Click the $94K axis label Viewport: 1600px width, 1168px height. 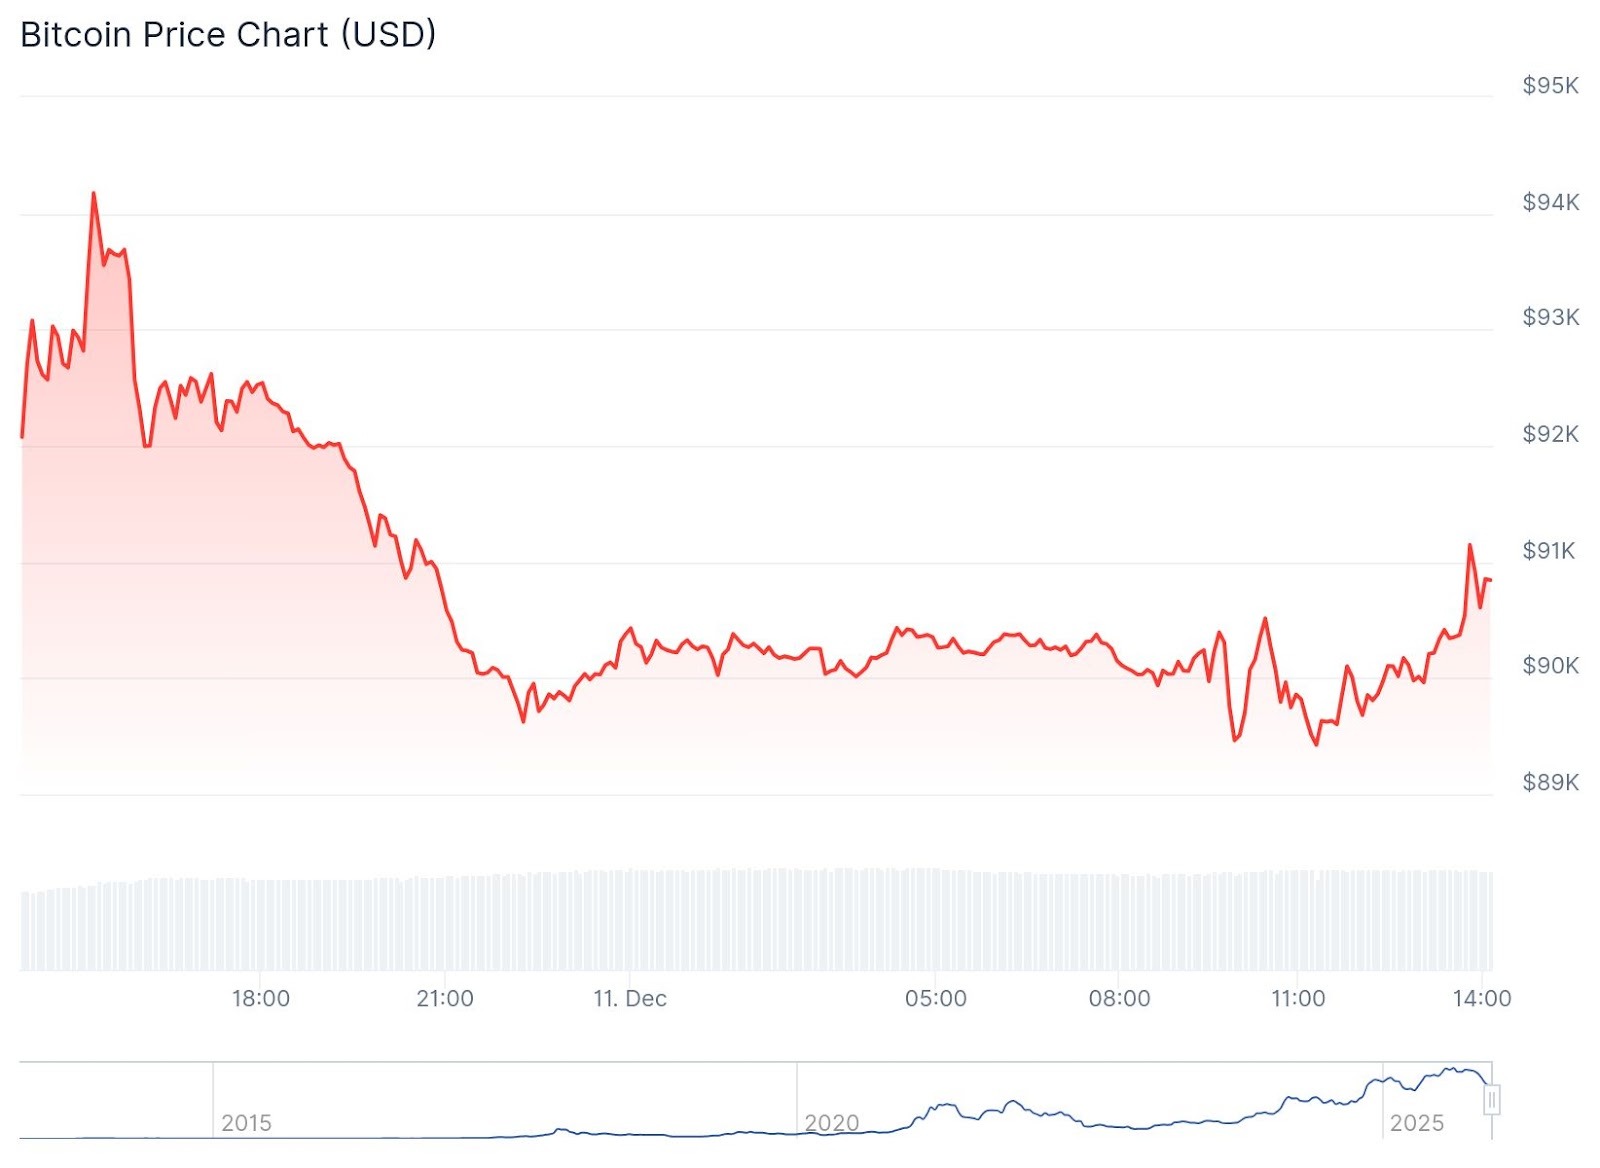(1550, 202)
